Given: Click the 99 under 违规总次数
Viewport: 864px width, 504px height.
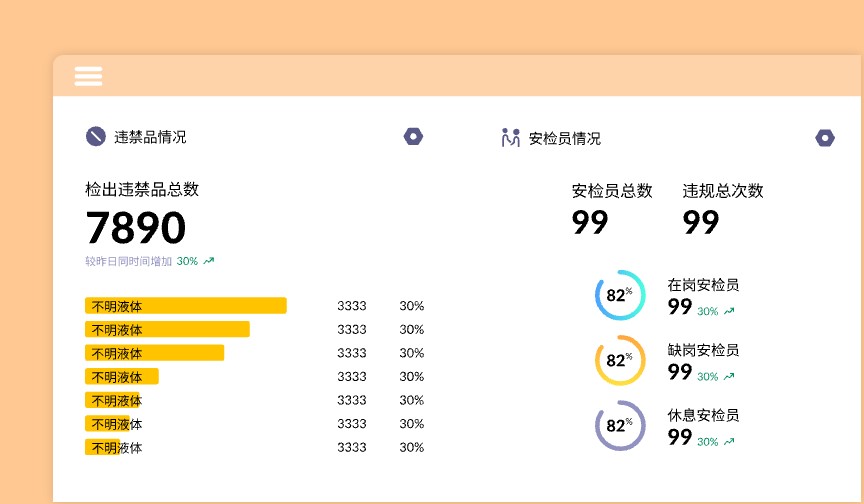Looking at the screenshot, I should tap(701, 222).
